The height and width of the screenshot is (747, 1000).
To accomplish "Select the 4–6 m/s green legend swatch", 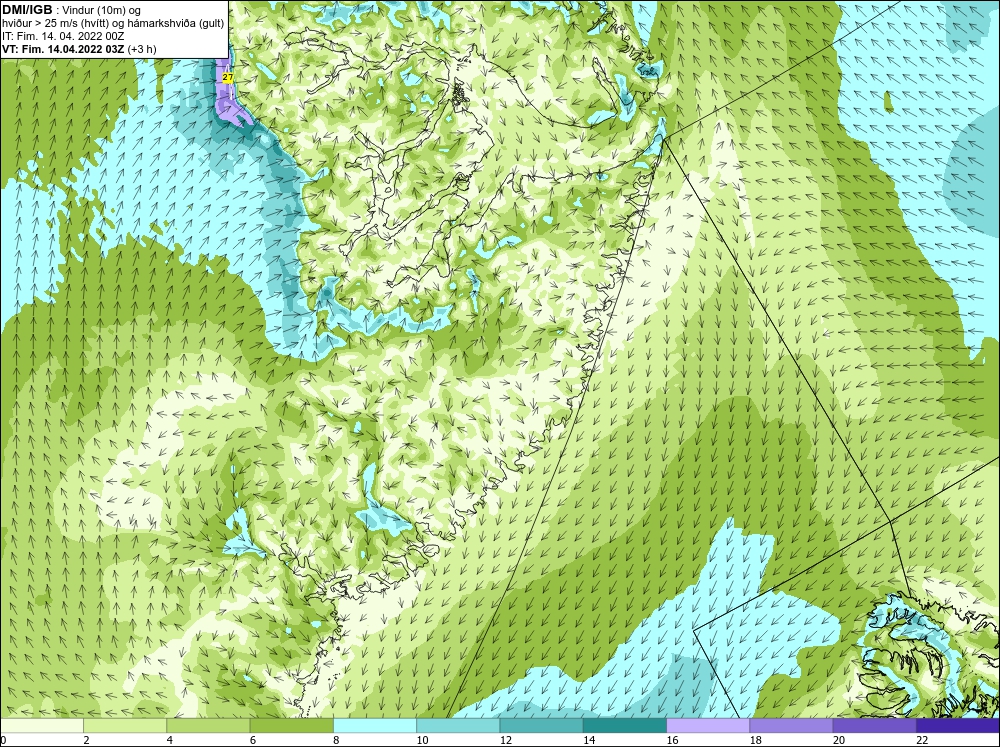I will coord(208,726).
